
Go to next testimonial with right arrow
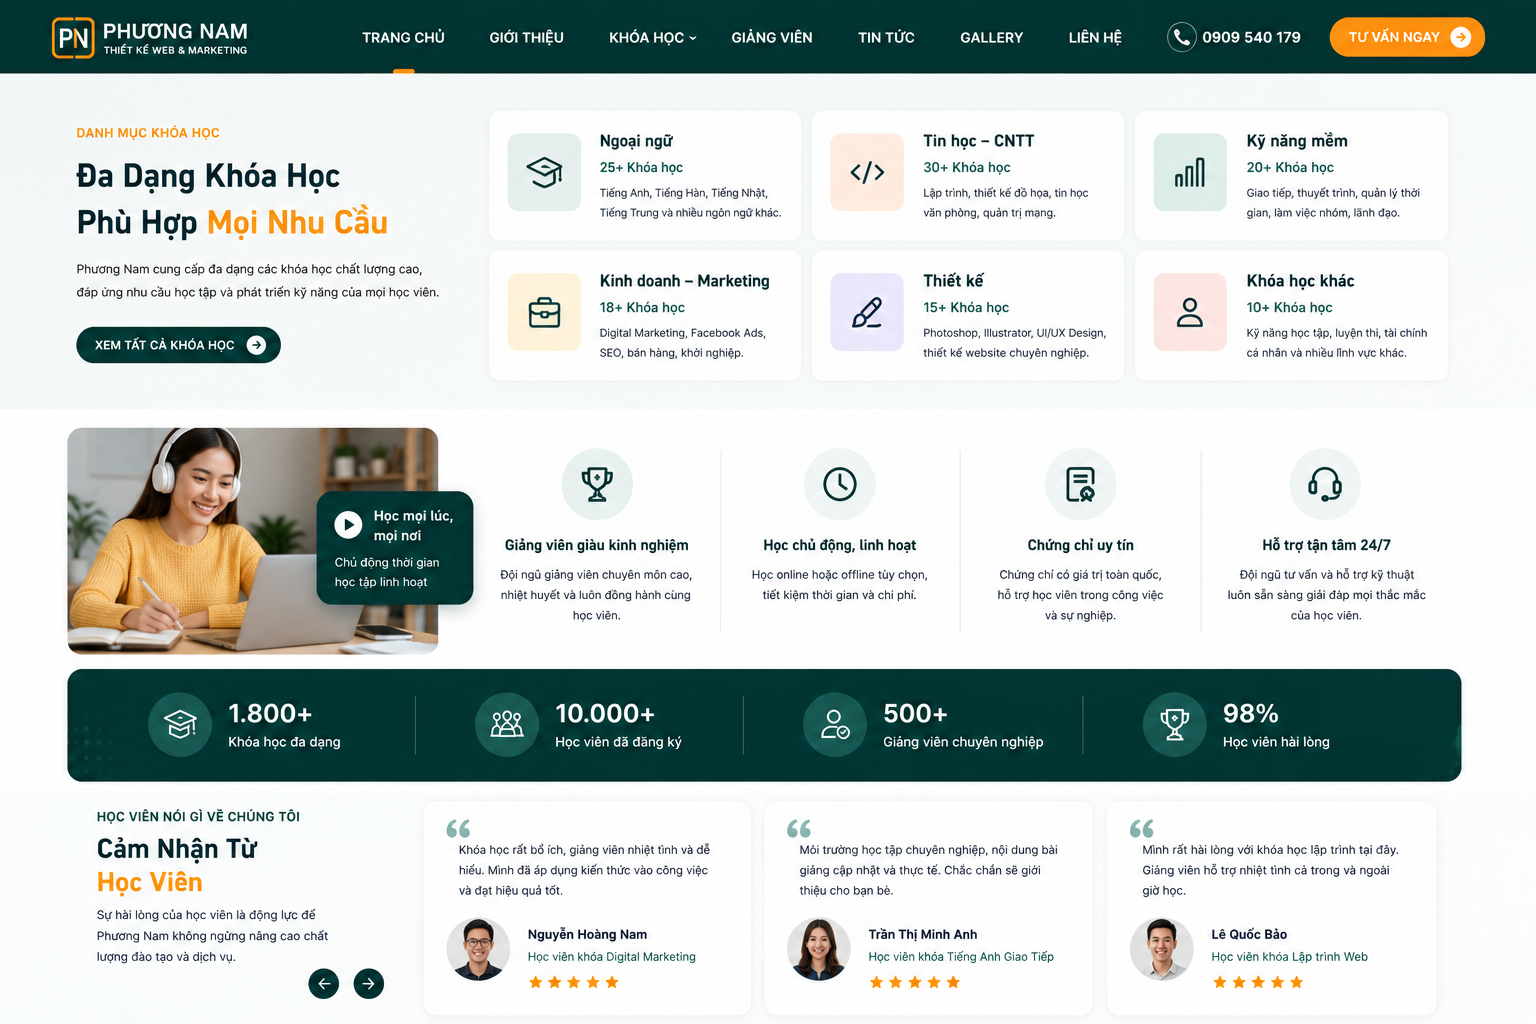point(369,984)
